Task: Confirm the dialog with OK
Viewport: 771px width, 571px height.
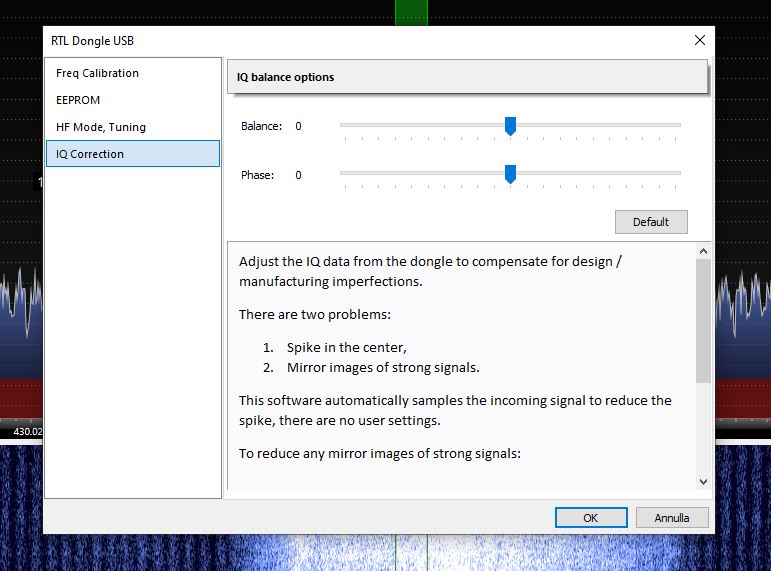Action: (x=591, y=518)
